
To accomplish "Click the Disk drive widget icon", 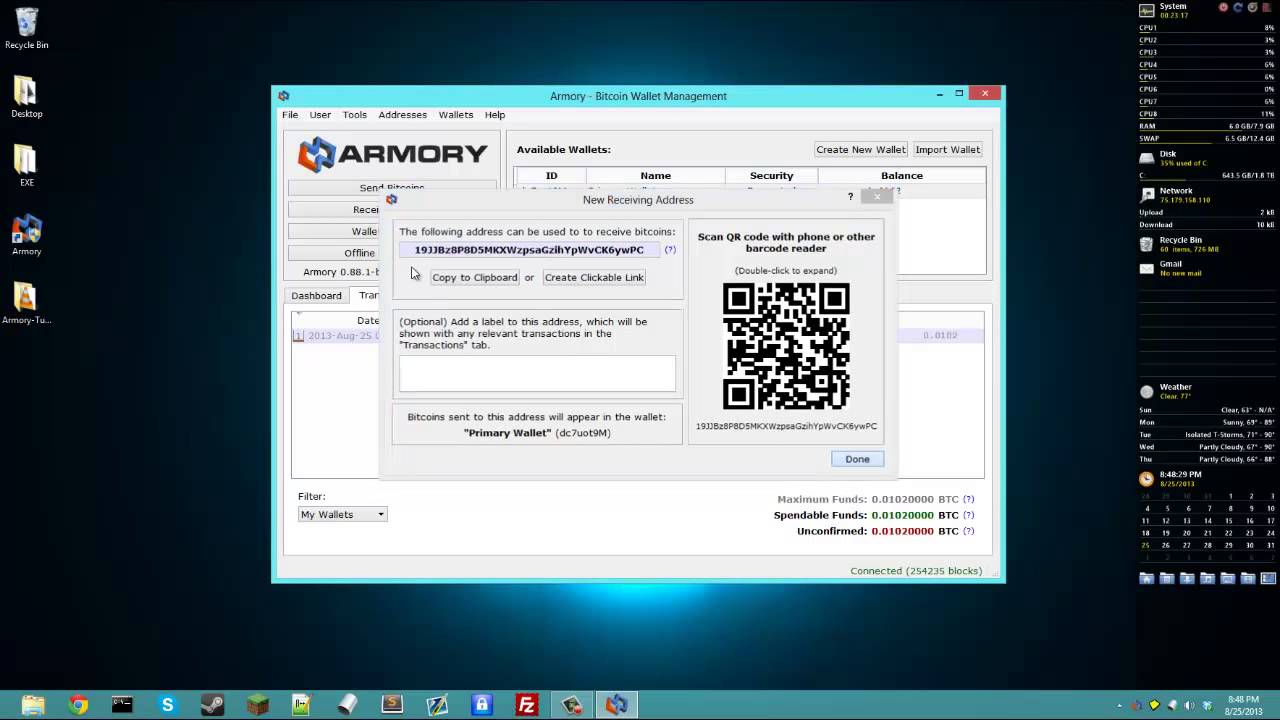I will [1147, 158].
